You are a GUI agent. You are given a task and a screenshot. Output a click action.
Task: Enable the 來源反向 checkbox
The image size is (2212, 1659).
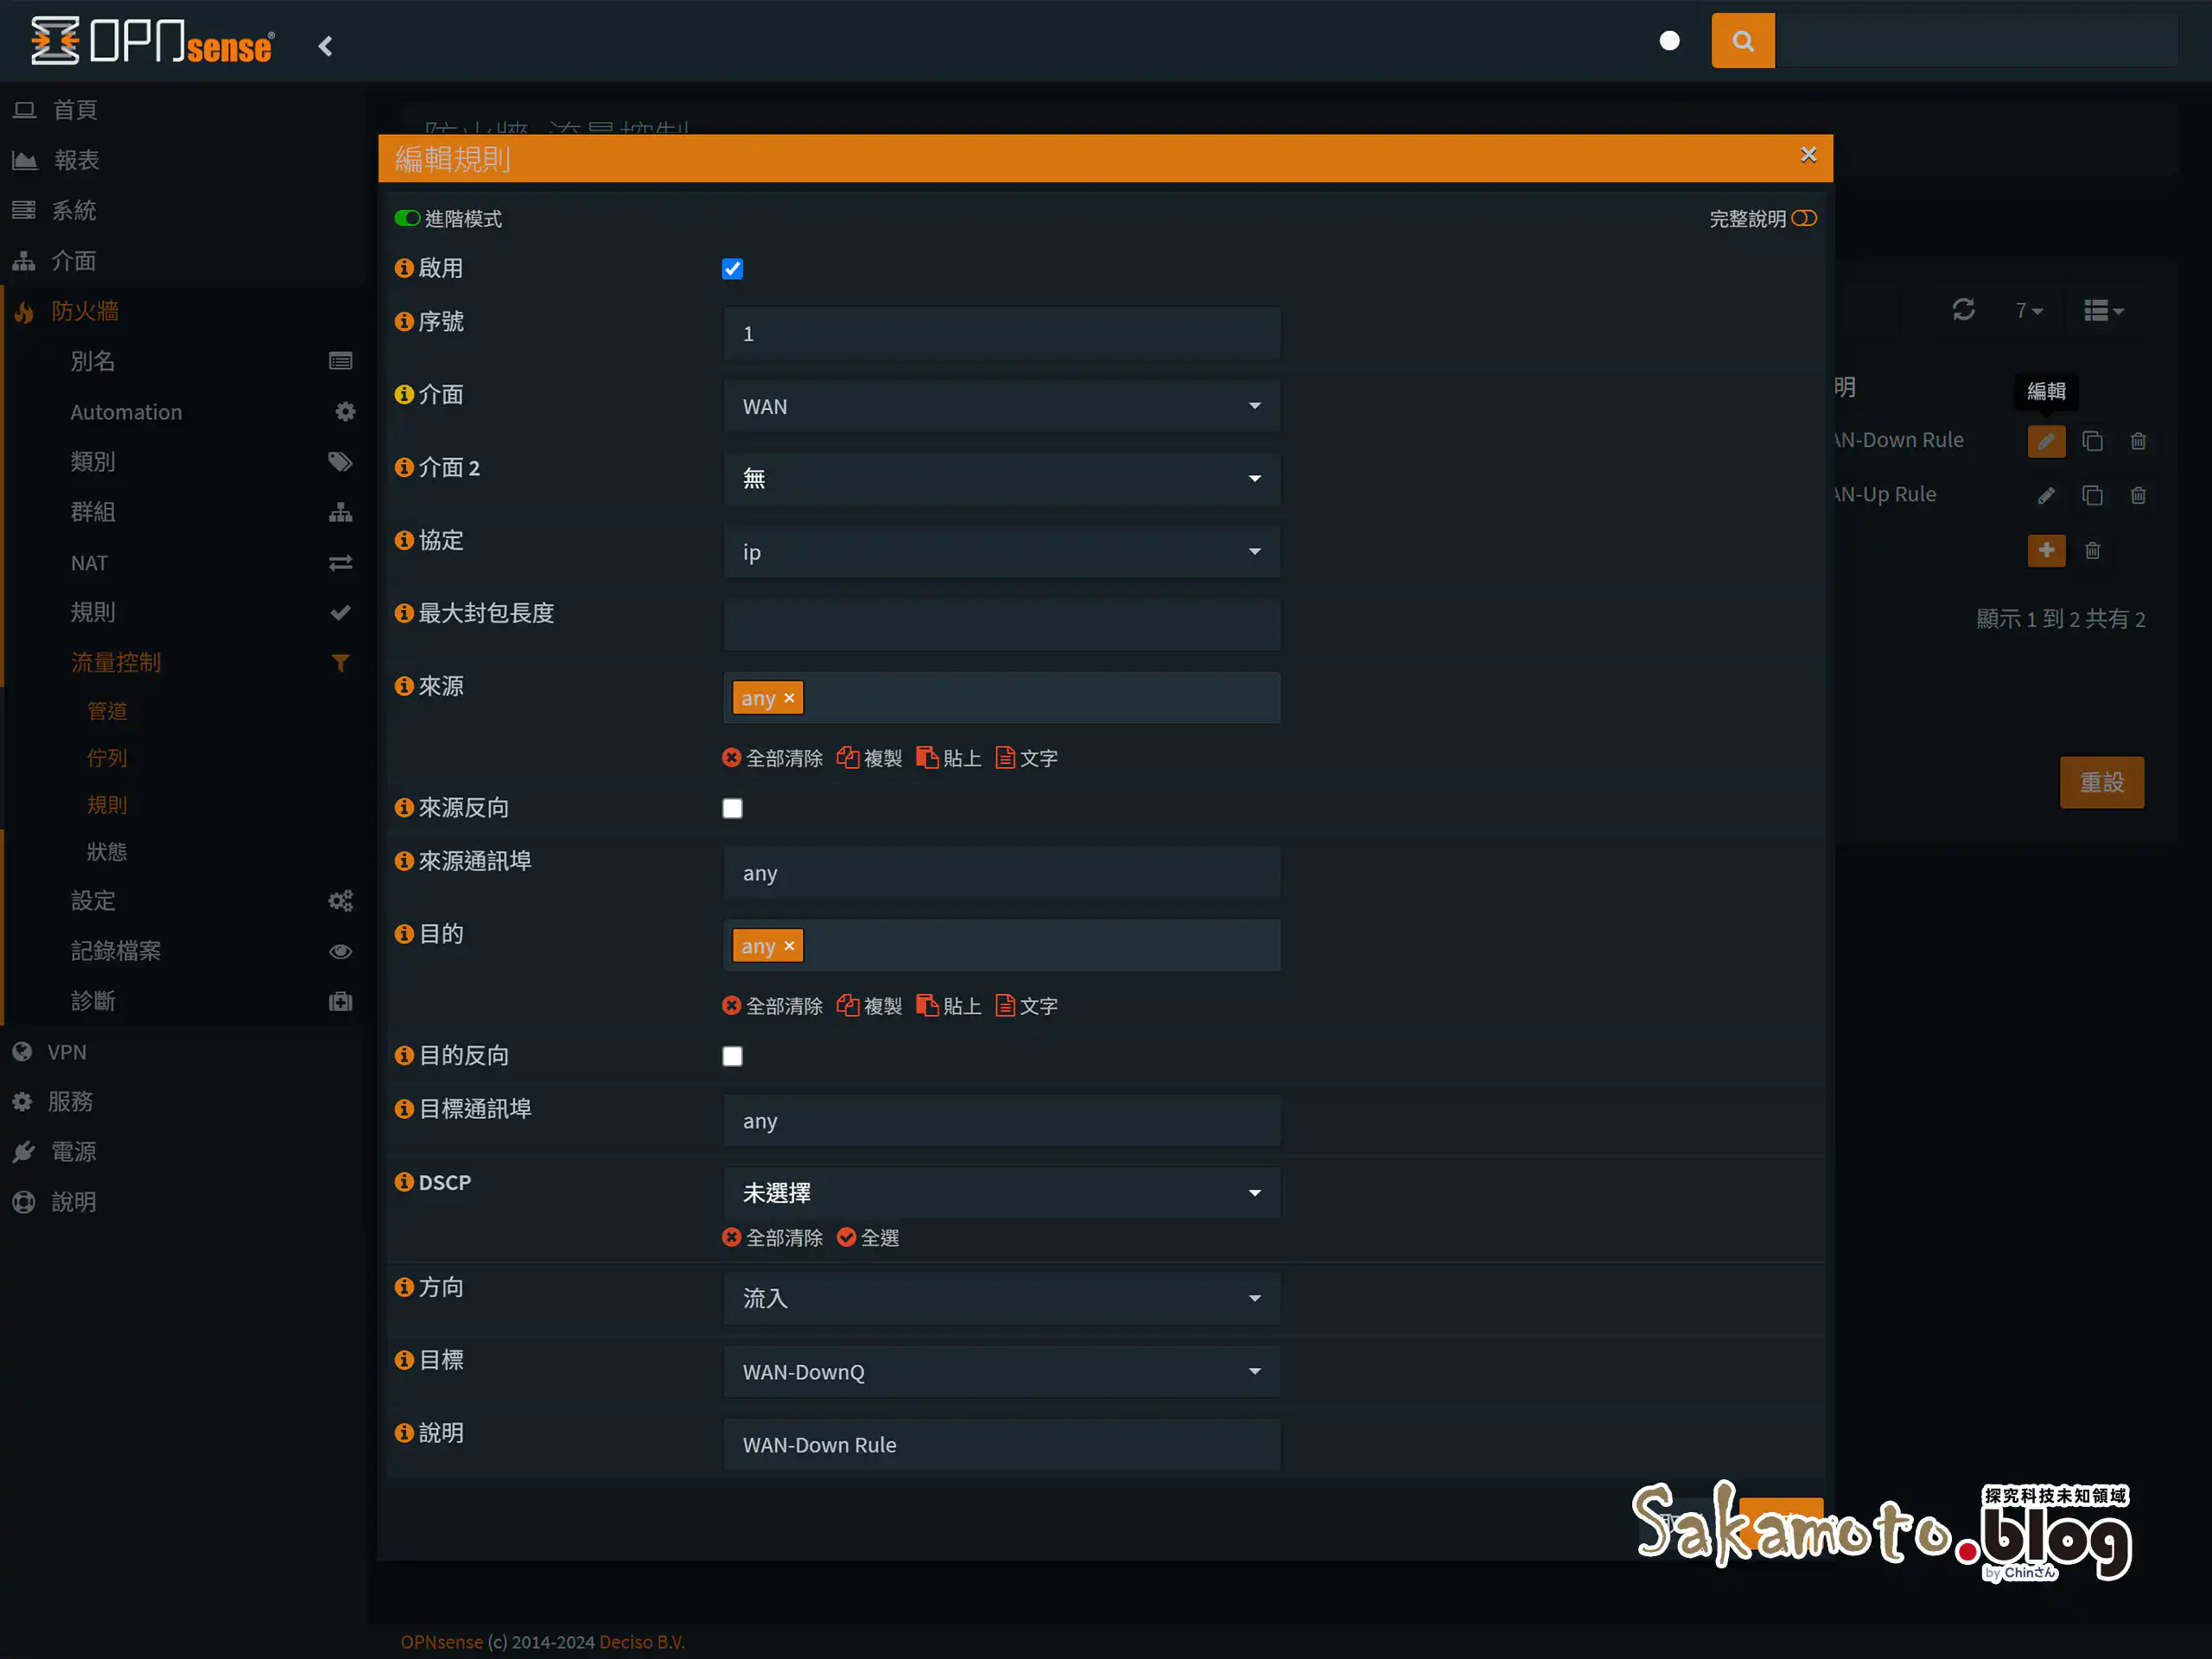pos(732,808)
